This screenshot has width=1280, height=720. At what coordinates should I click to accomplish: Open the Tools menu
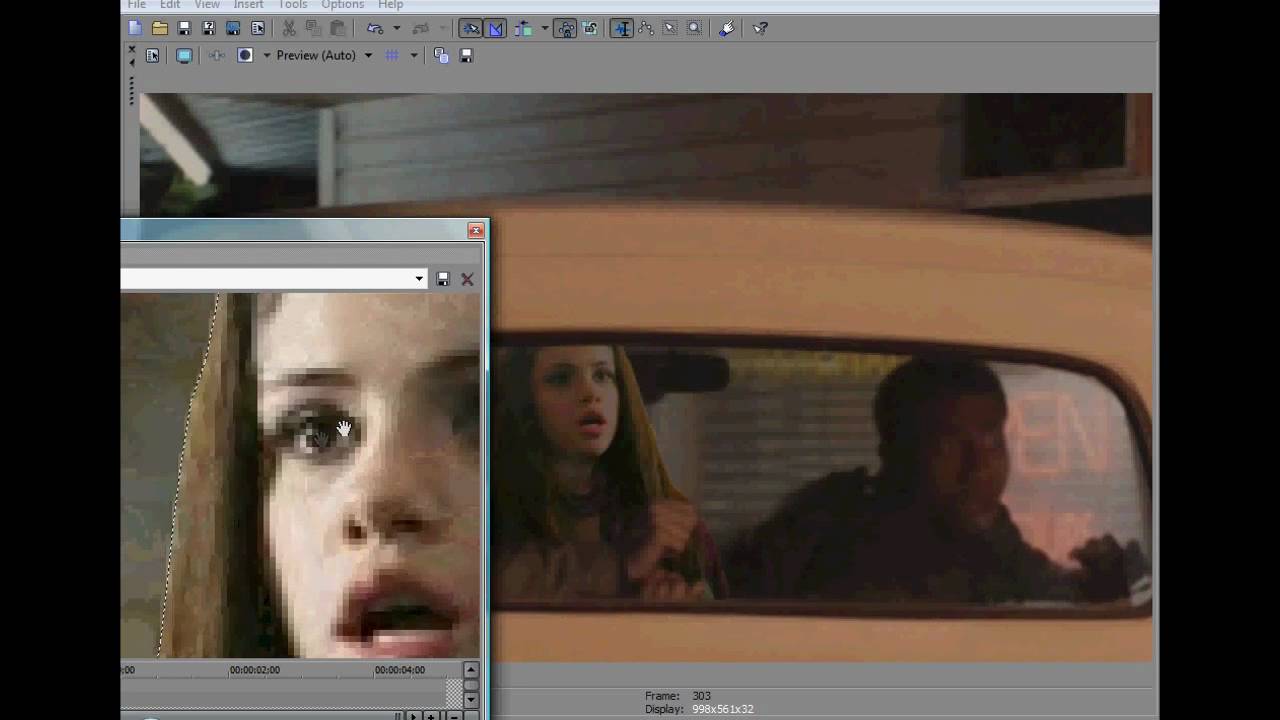click(x=292, y=5)
